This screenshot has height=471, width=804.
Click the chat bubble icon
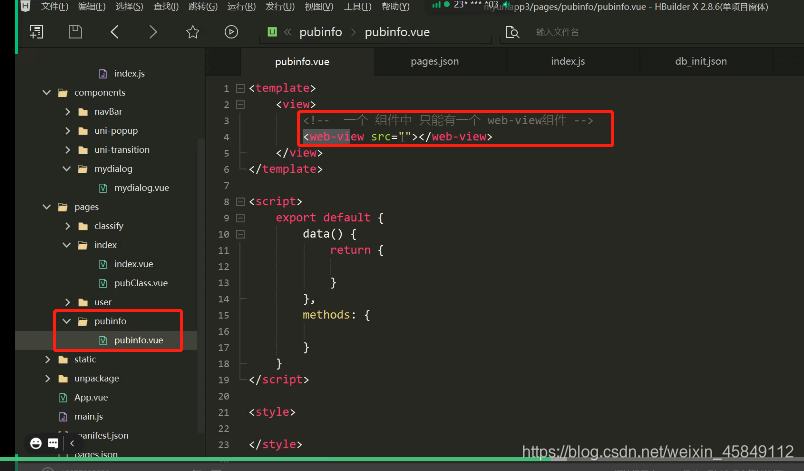tap(53, 443)
